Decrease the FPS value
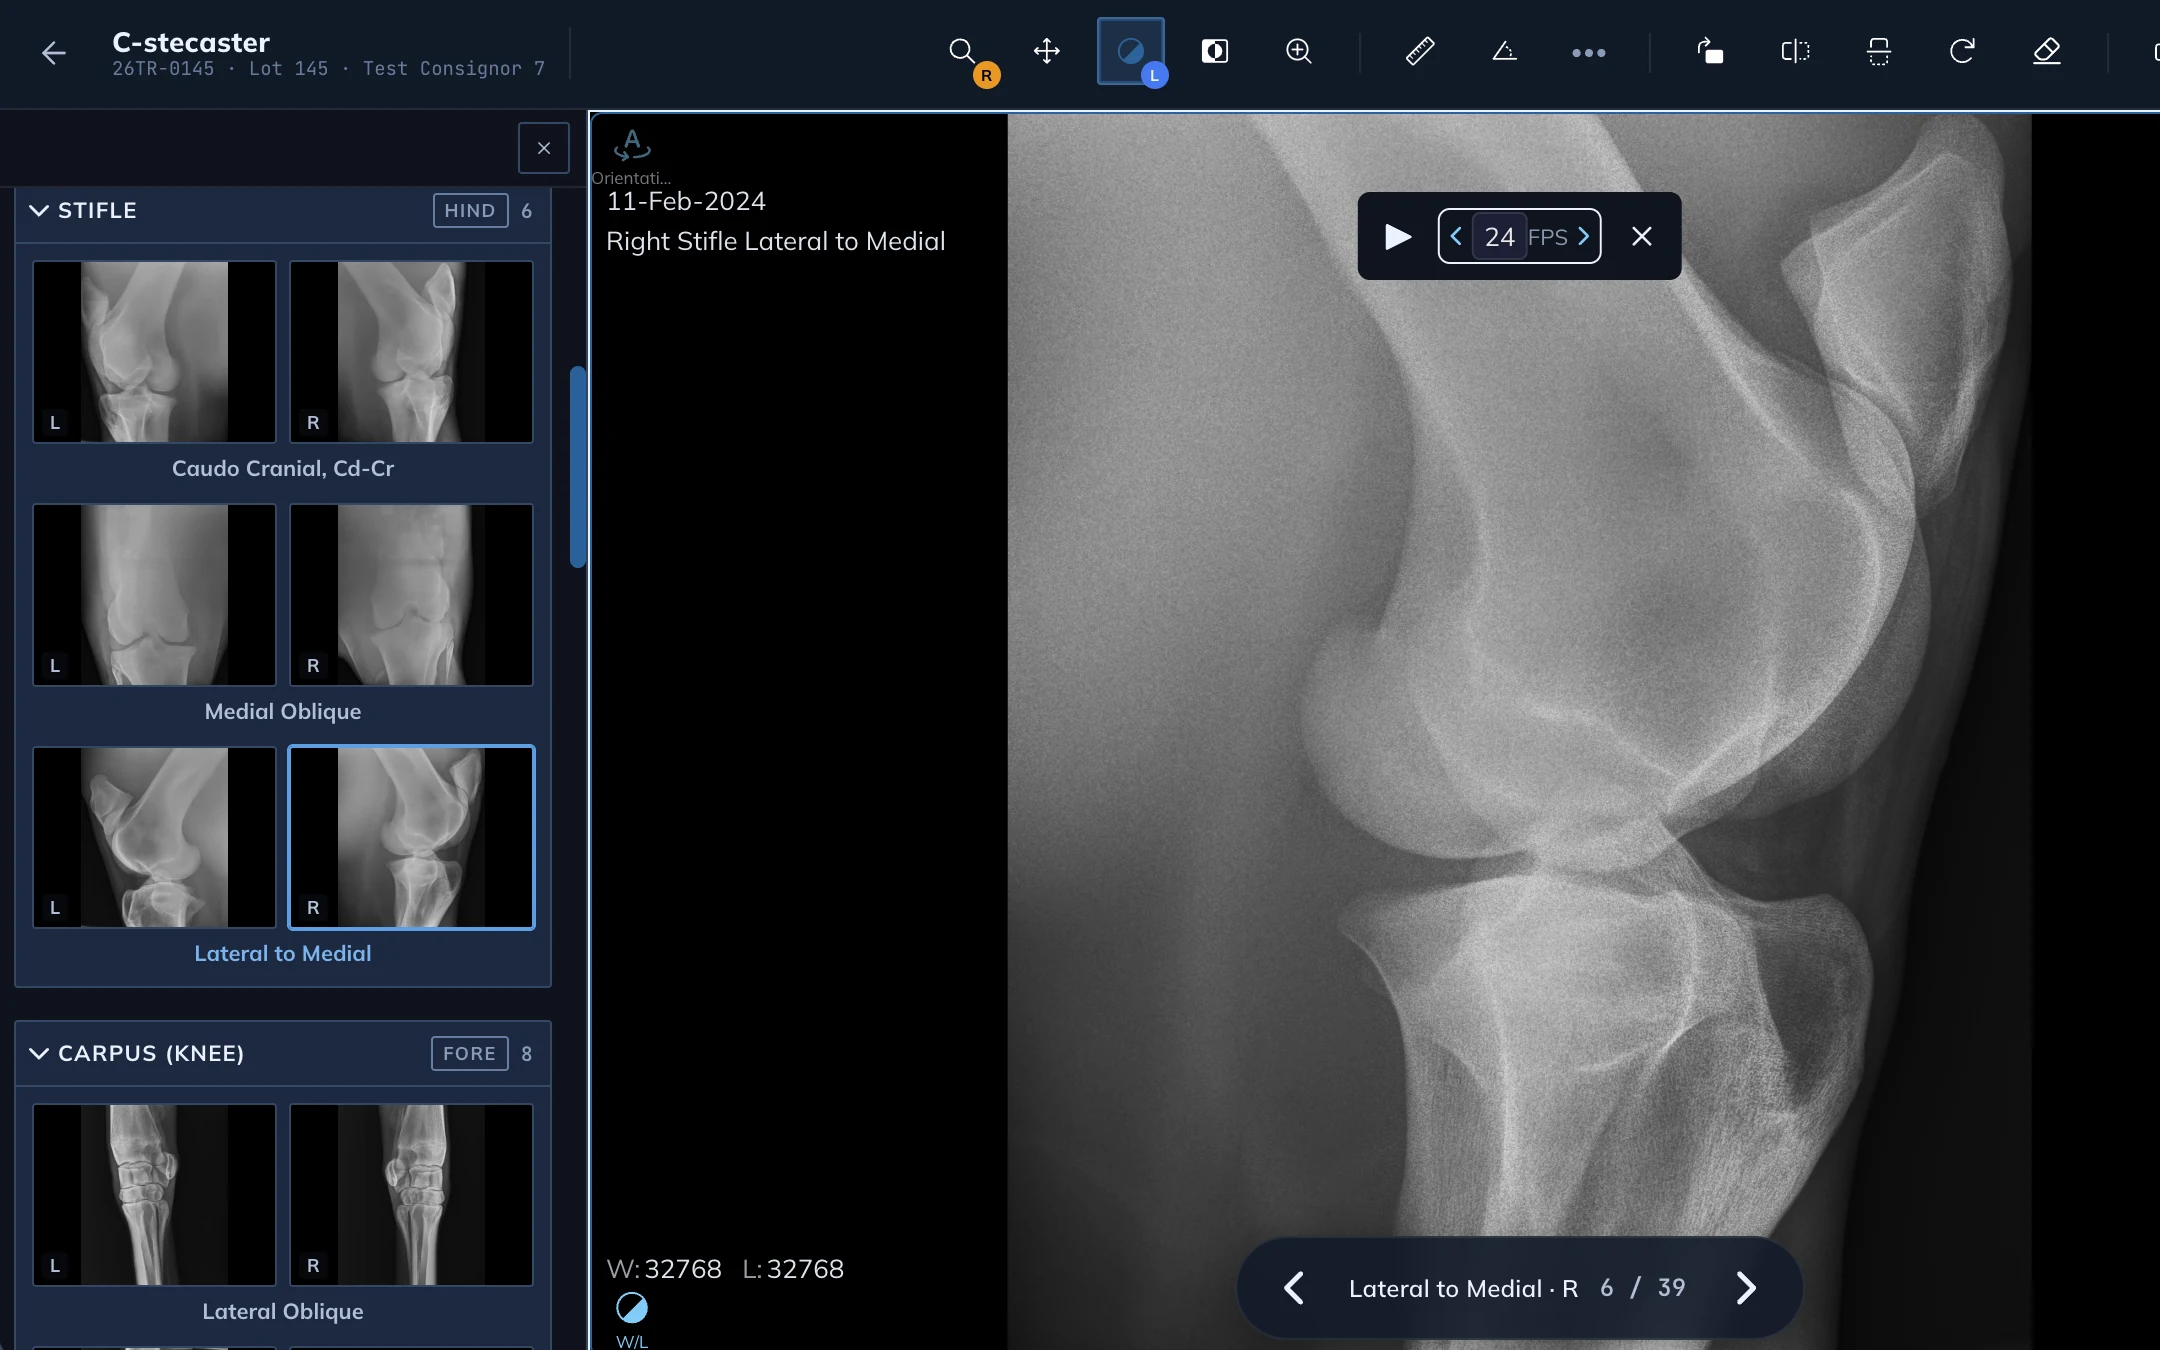The width and height of the screenshot is (2160, 1350). pos(1456,236)
